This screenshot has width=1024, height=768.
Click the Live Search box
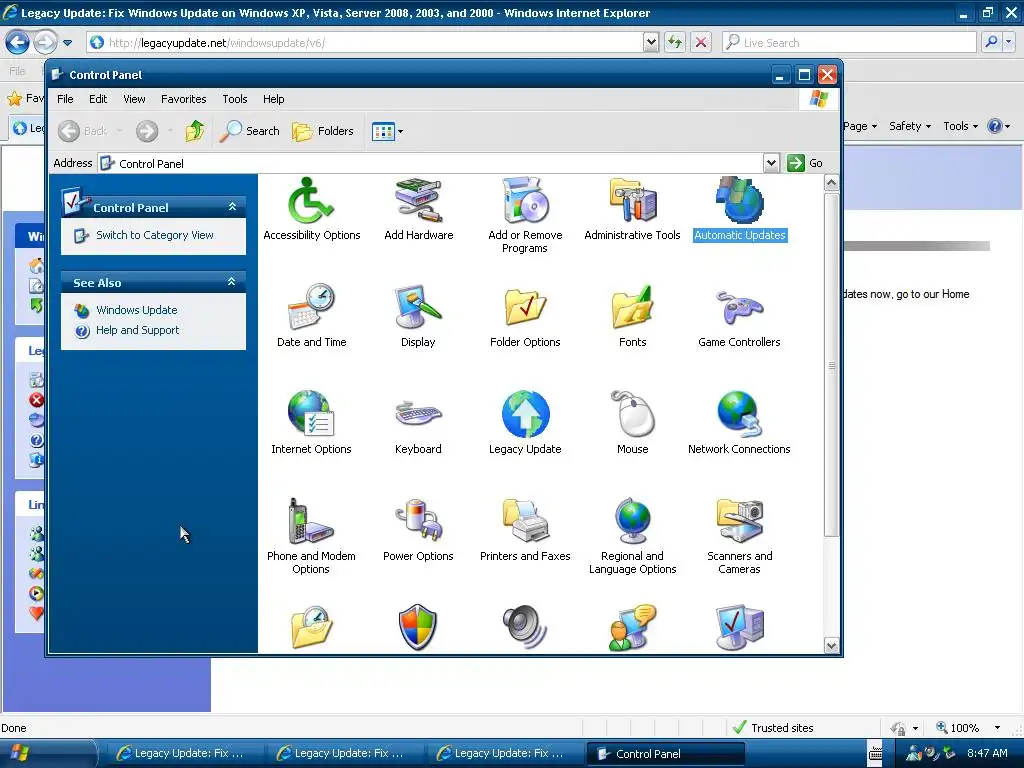coord(849,43)
